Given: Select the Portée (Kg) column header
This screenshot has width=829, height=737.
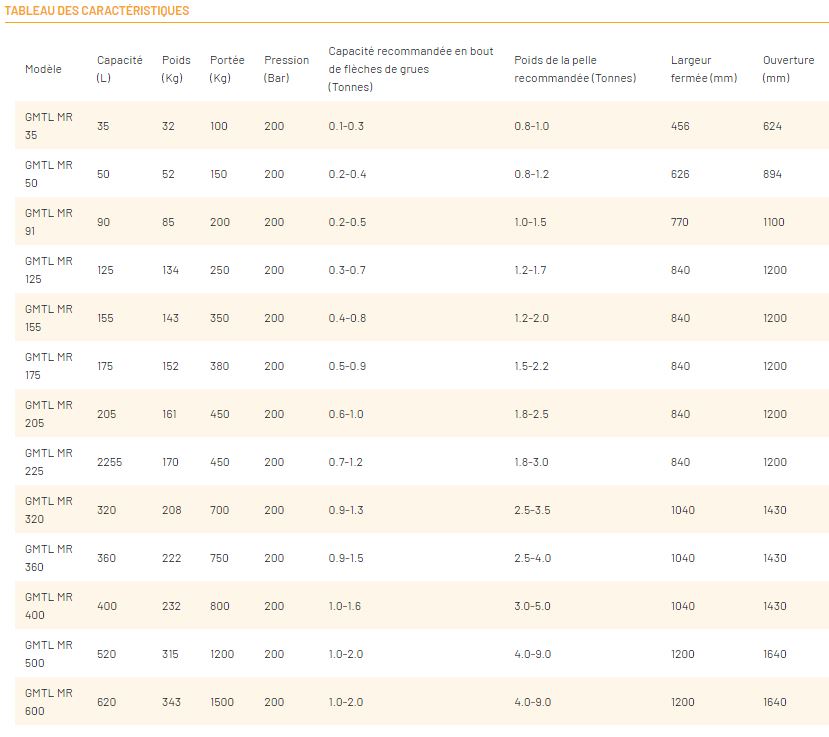Looking at the screenshot, I should click(227, 69).
